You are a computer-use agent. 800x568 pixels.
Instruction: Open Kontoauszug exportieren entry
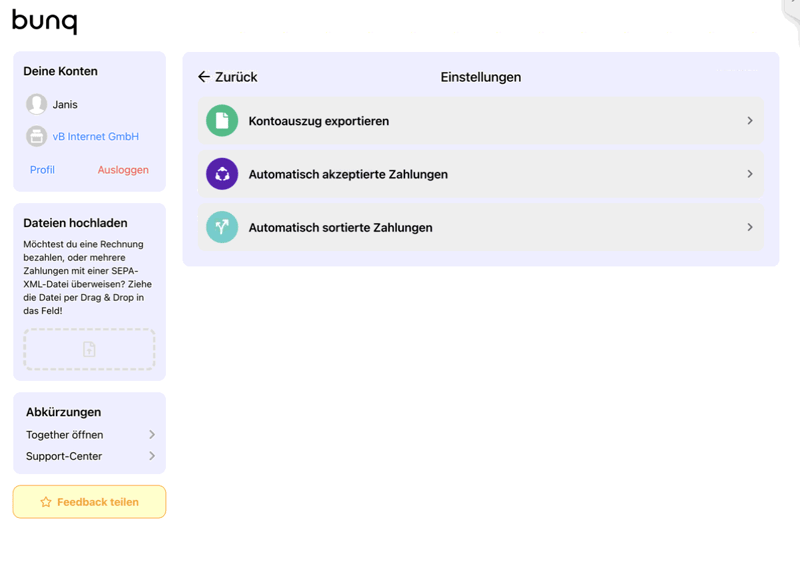click(319, 121)
